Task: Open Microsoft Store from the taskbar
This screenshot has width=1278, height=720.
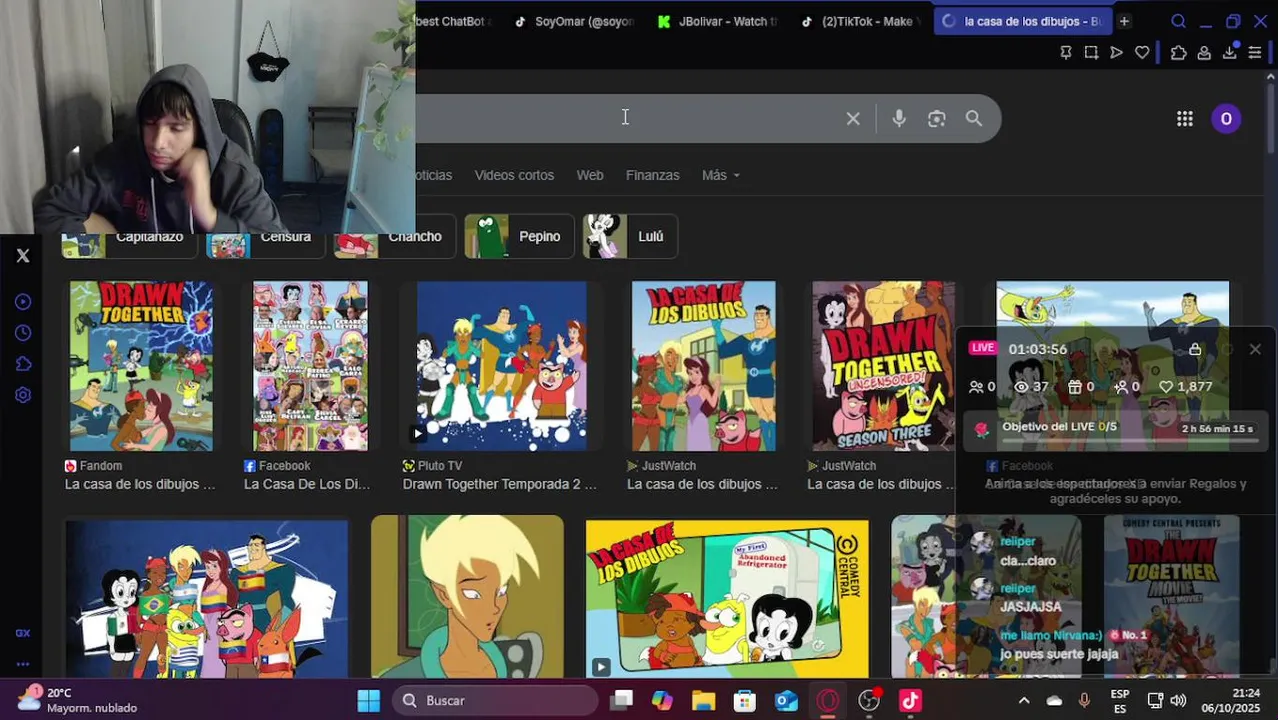Action: (745, 701)
